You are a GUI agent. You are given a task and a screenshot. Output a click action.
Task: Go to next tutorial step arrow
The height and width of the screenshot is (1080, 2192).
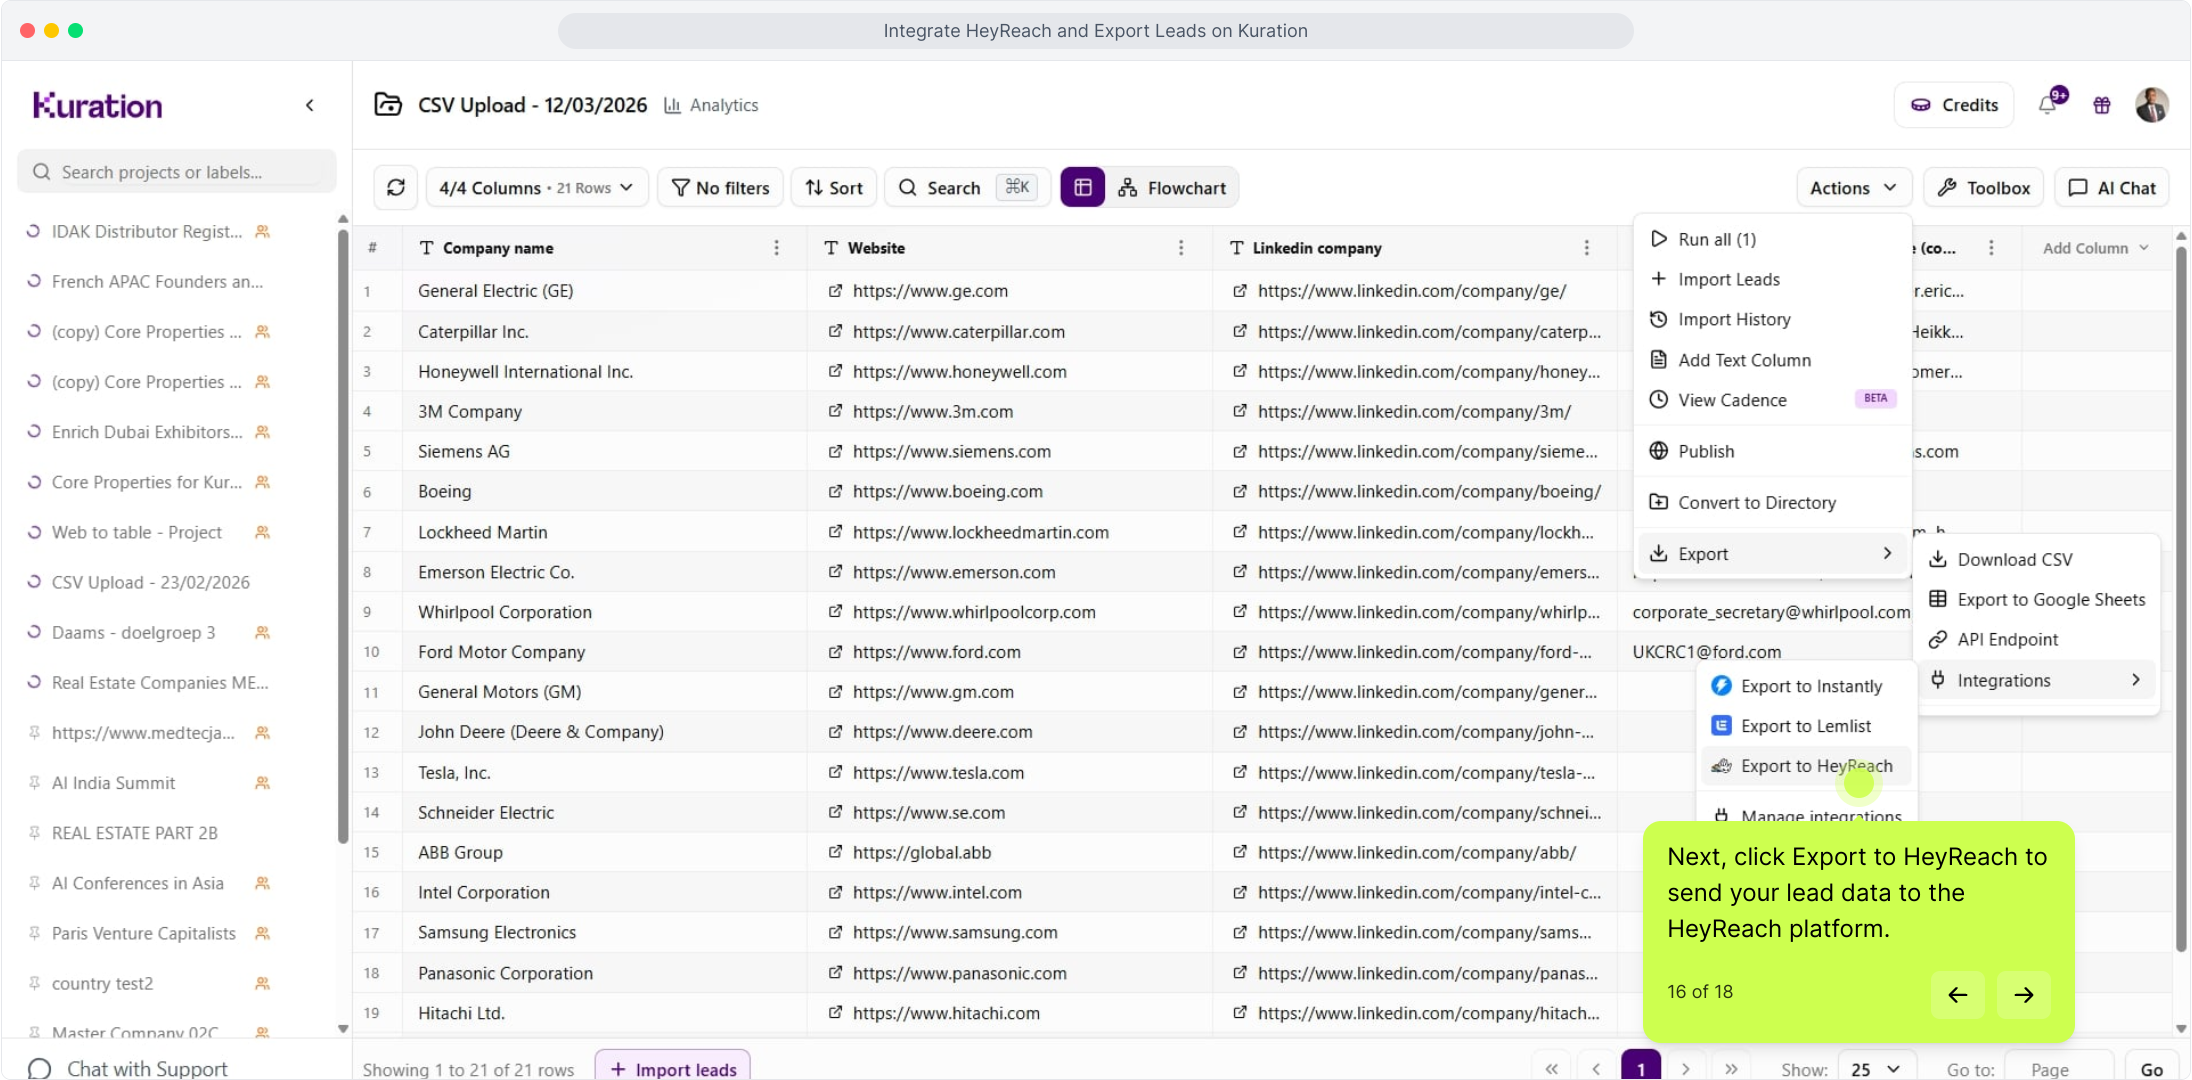point(2024,994)
